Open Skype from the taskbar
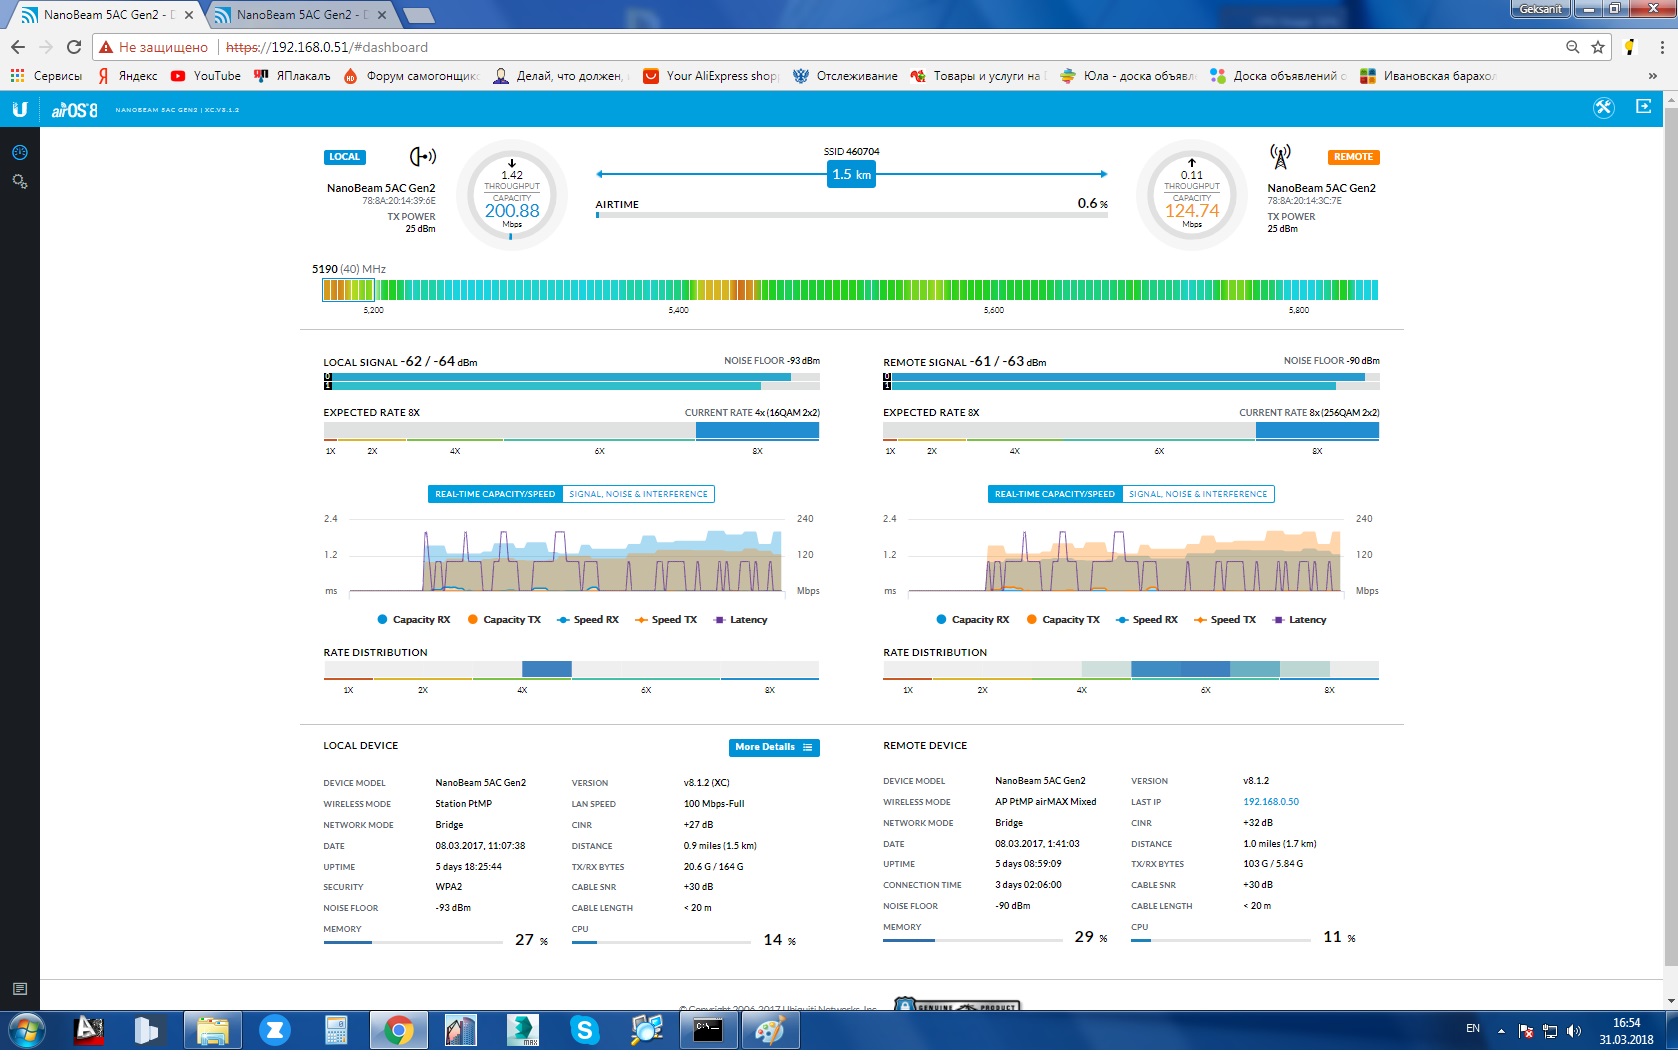The image size is (1678, 1058). pyautogui.click(x=585, y=1030)
